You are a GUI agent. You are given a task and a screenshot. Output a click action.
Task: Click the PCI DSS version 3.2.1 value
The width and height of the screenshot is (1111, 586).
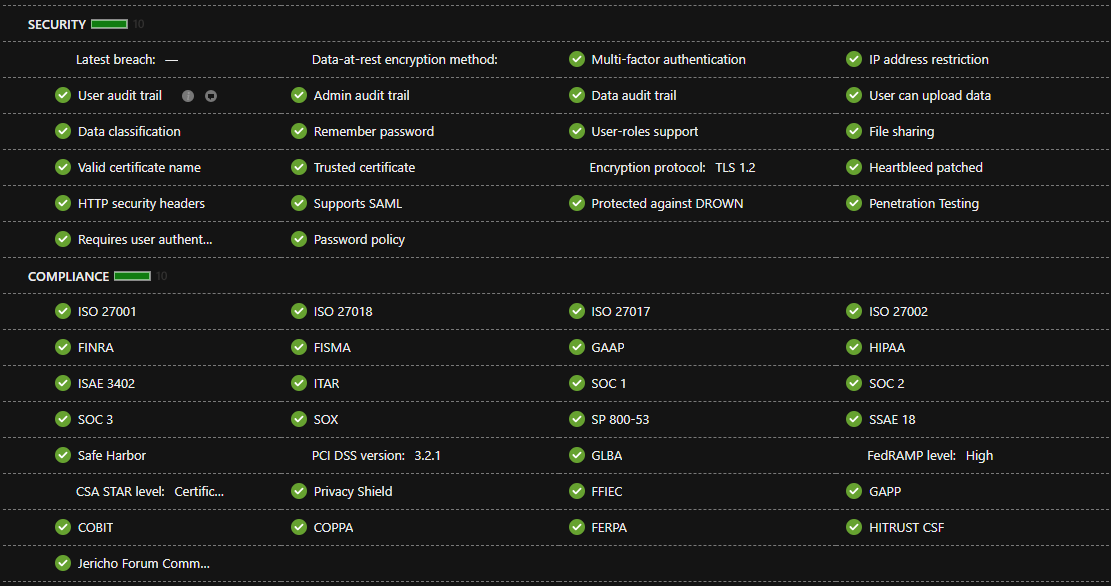tap(428, 456)
